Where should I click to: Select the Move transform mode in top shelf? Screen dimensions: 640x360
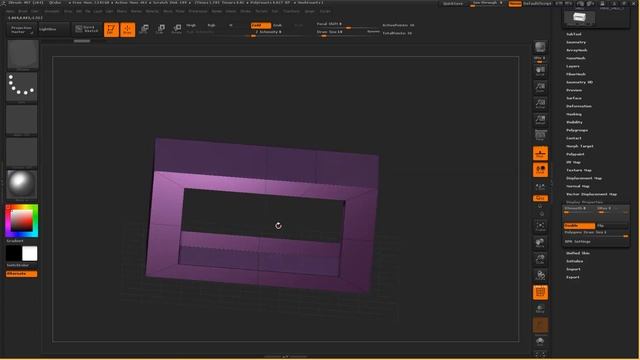pyautogui.click(x=144, y=29)
